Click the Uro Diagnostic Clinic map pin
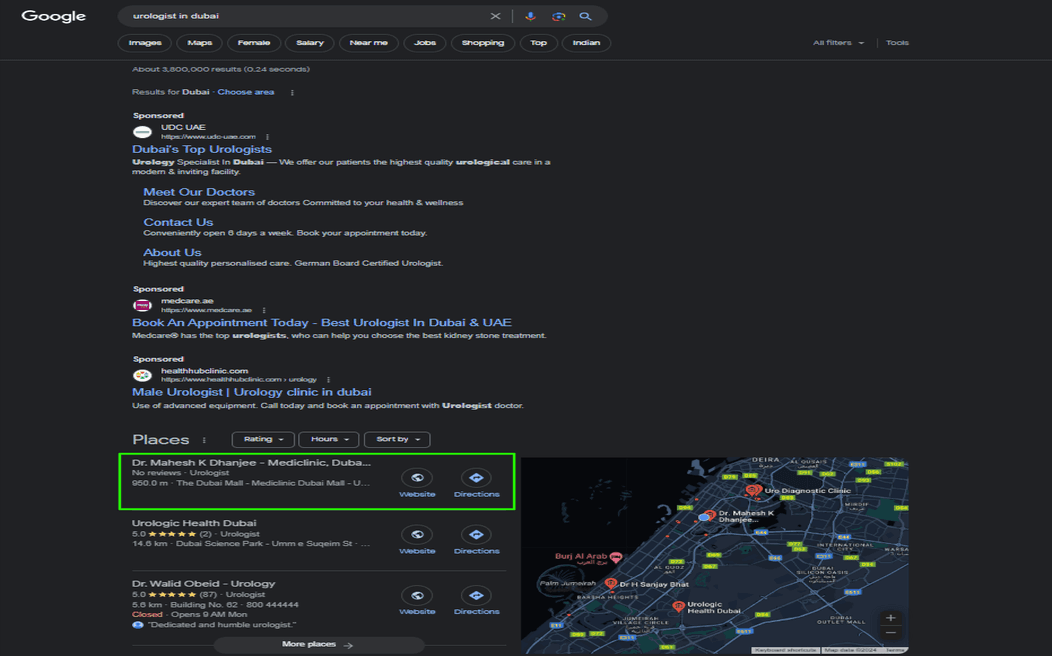This screenshot has height=656, width=1052. (x=753, y=490)
